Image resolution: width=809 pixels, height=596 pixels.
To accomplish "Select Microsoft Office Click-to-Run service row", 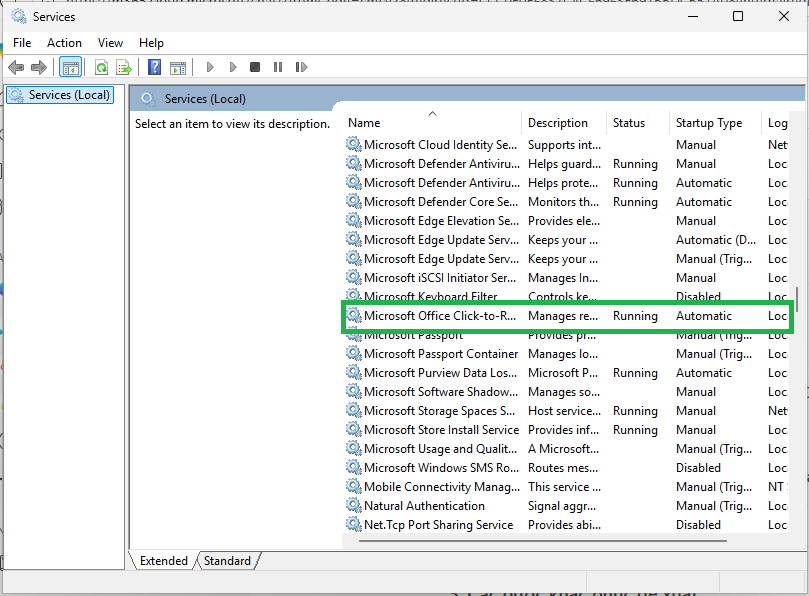I will [567, 316].
